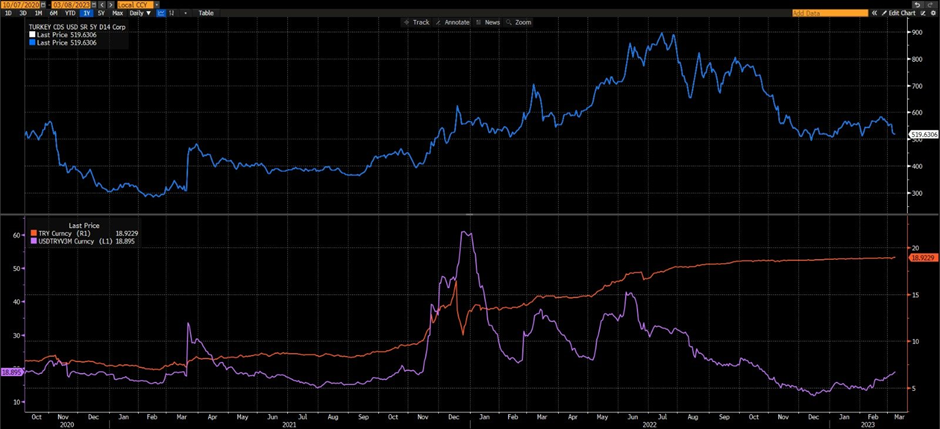Click the line chart type icon

point(160,13)
